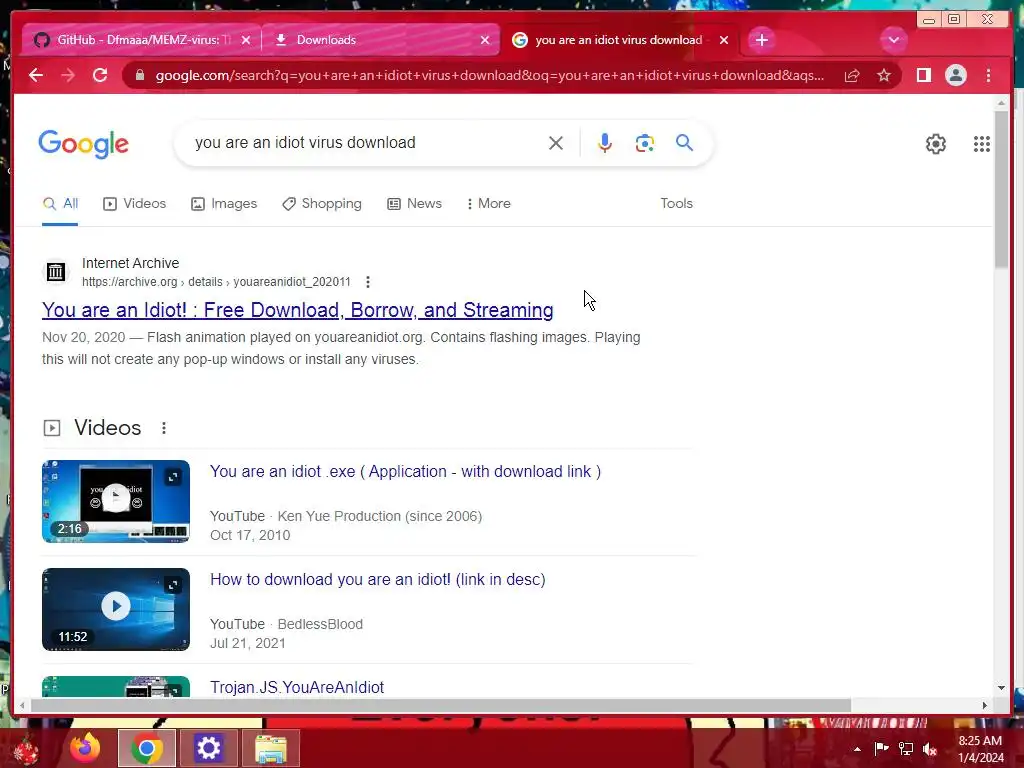Click the vertical scrollbar thumb
The width and height of the screenshot is (1024, 768).
[x=1001, y=189]
